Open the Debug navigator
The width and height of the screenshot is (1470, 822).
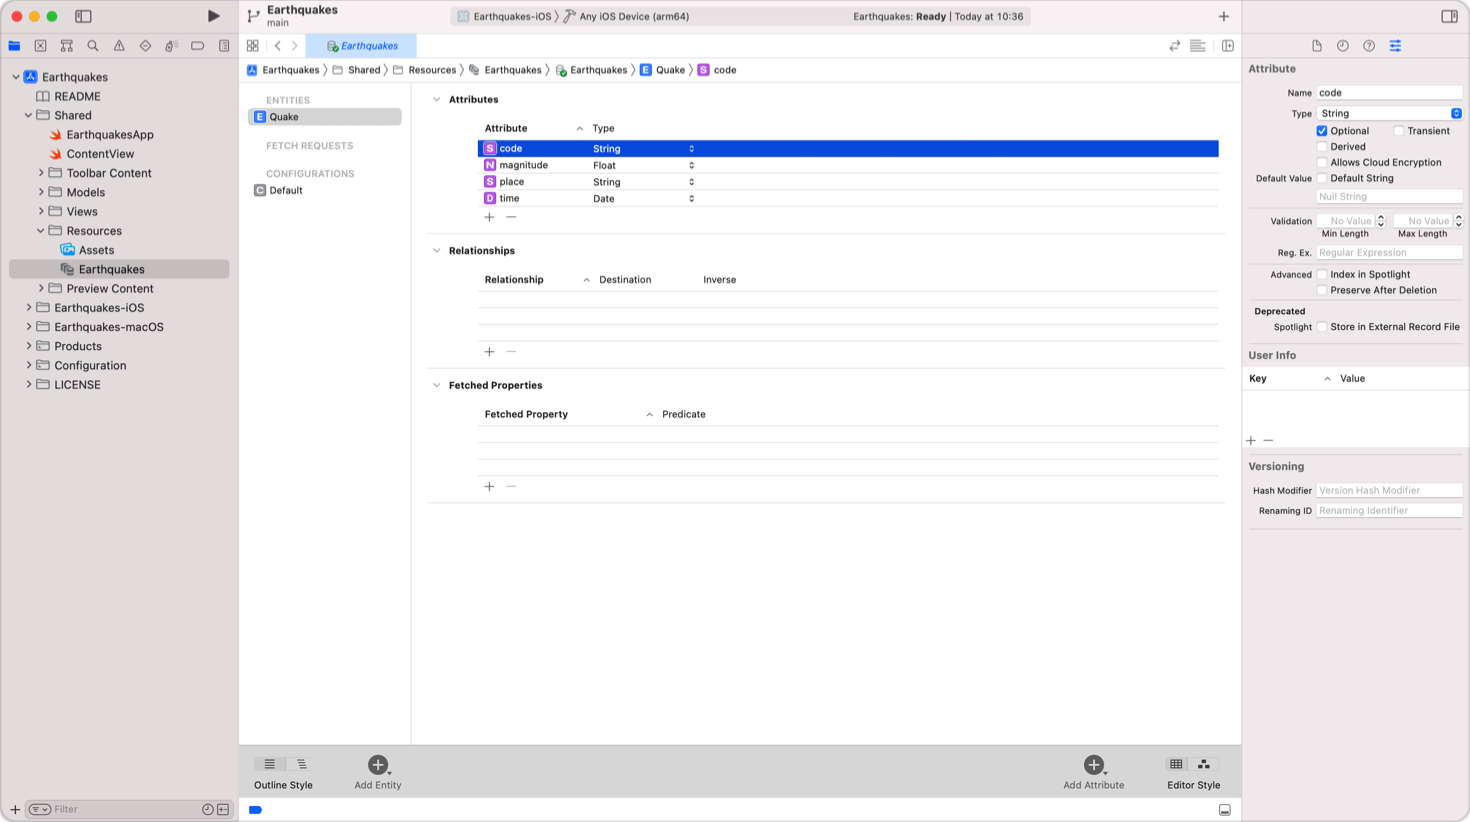[x=171, y=46]
